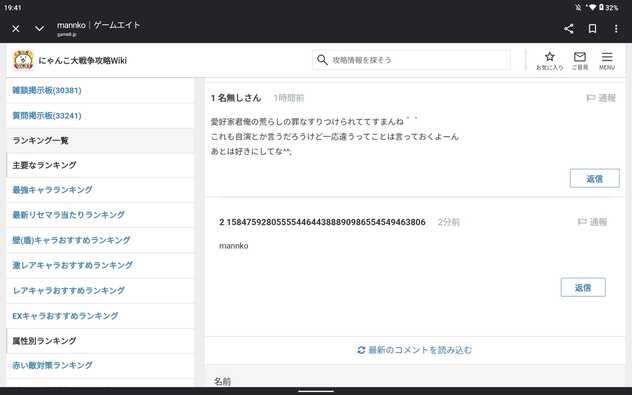The height and width of the screenshot is (395, 632).
Task: Reply to the mannko comment with 返信
Action: pos(583,287)
